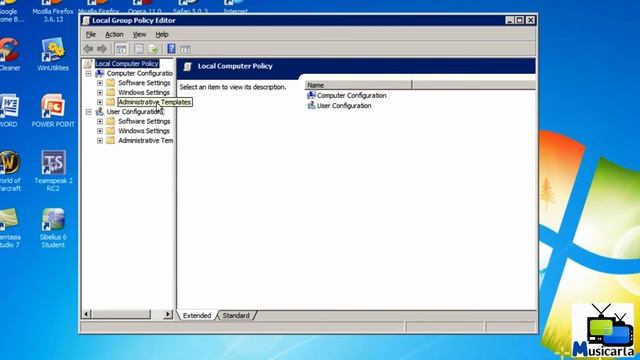The width and height of the screenshot is (640, 360).
Task: Expand Administrative Templates under User Configuration
Action: coord(100,140)
